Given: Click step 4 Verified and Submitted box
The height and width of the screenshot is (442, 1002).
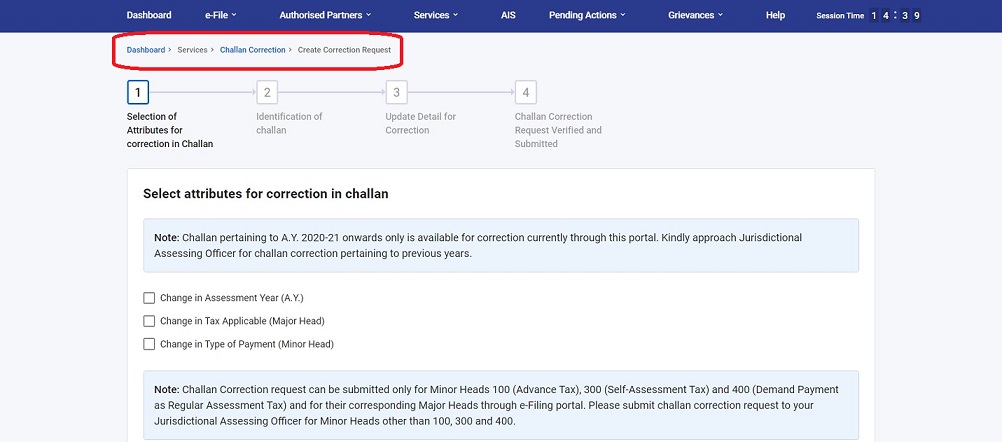Looking at the screenshot, I should 525,93.
